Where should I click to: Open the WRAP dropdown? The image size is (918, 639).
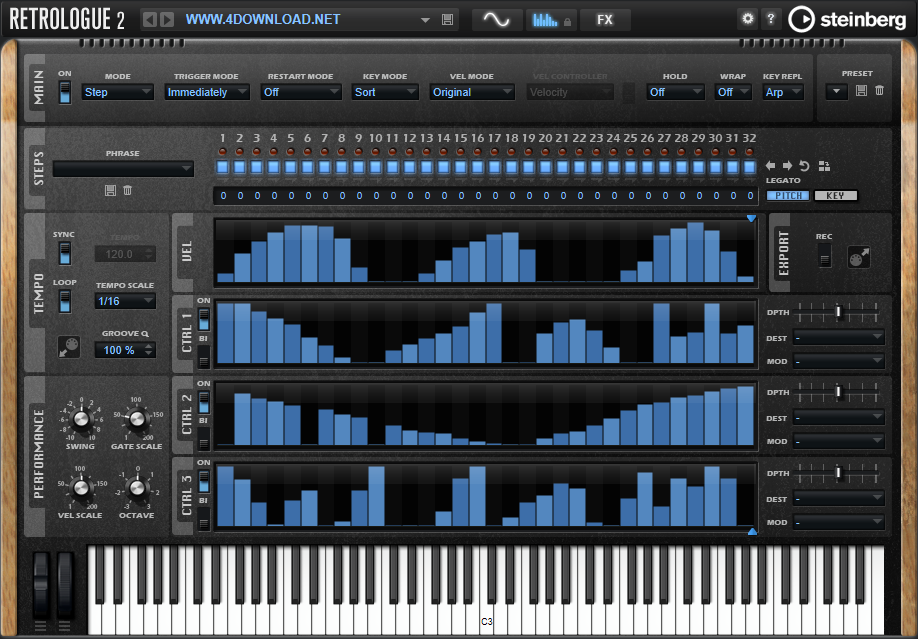coord(733,92)
